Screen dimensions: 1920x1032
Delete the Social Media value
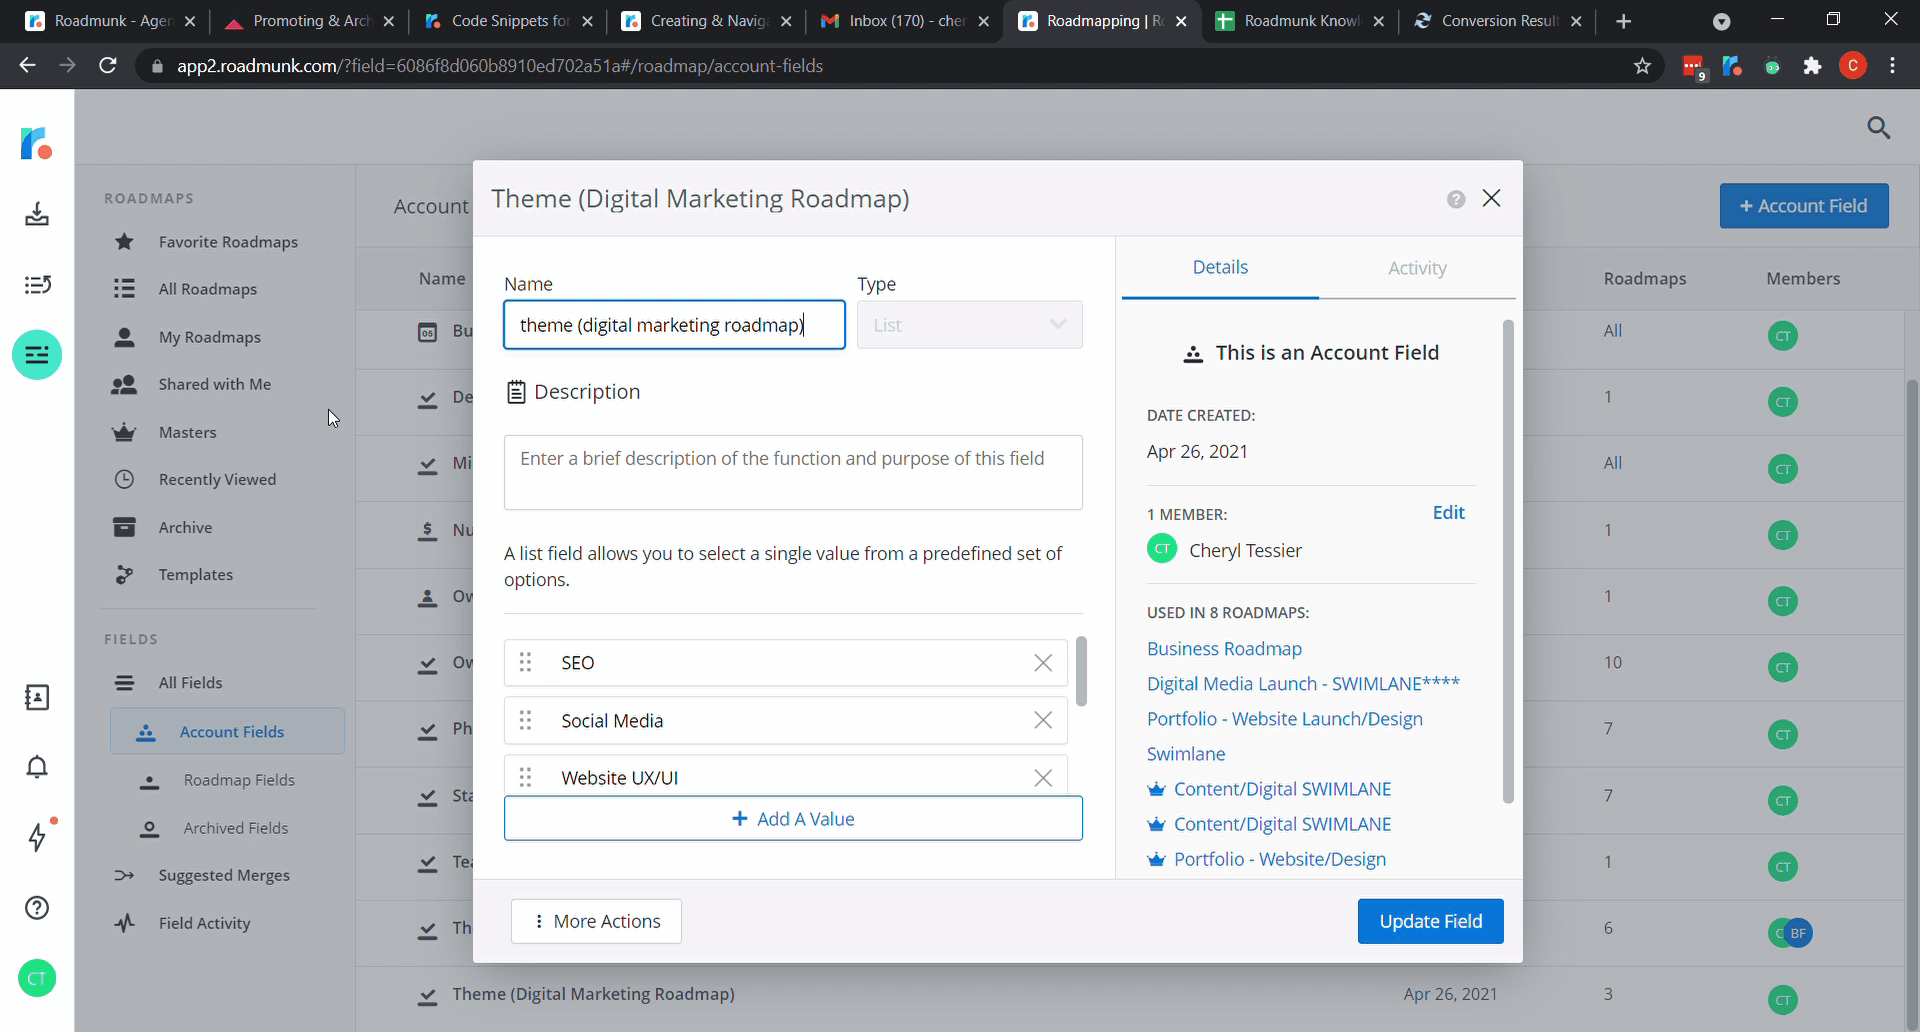pos(1042,721)
